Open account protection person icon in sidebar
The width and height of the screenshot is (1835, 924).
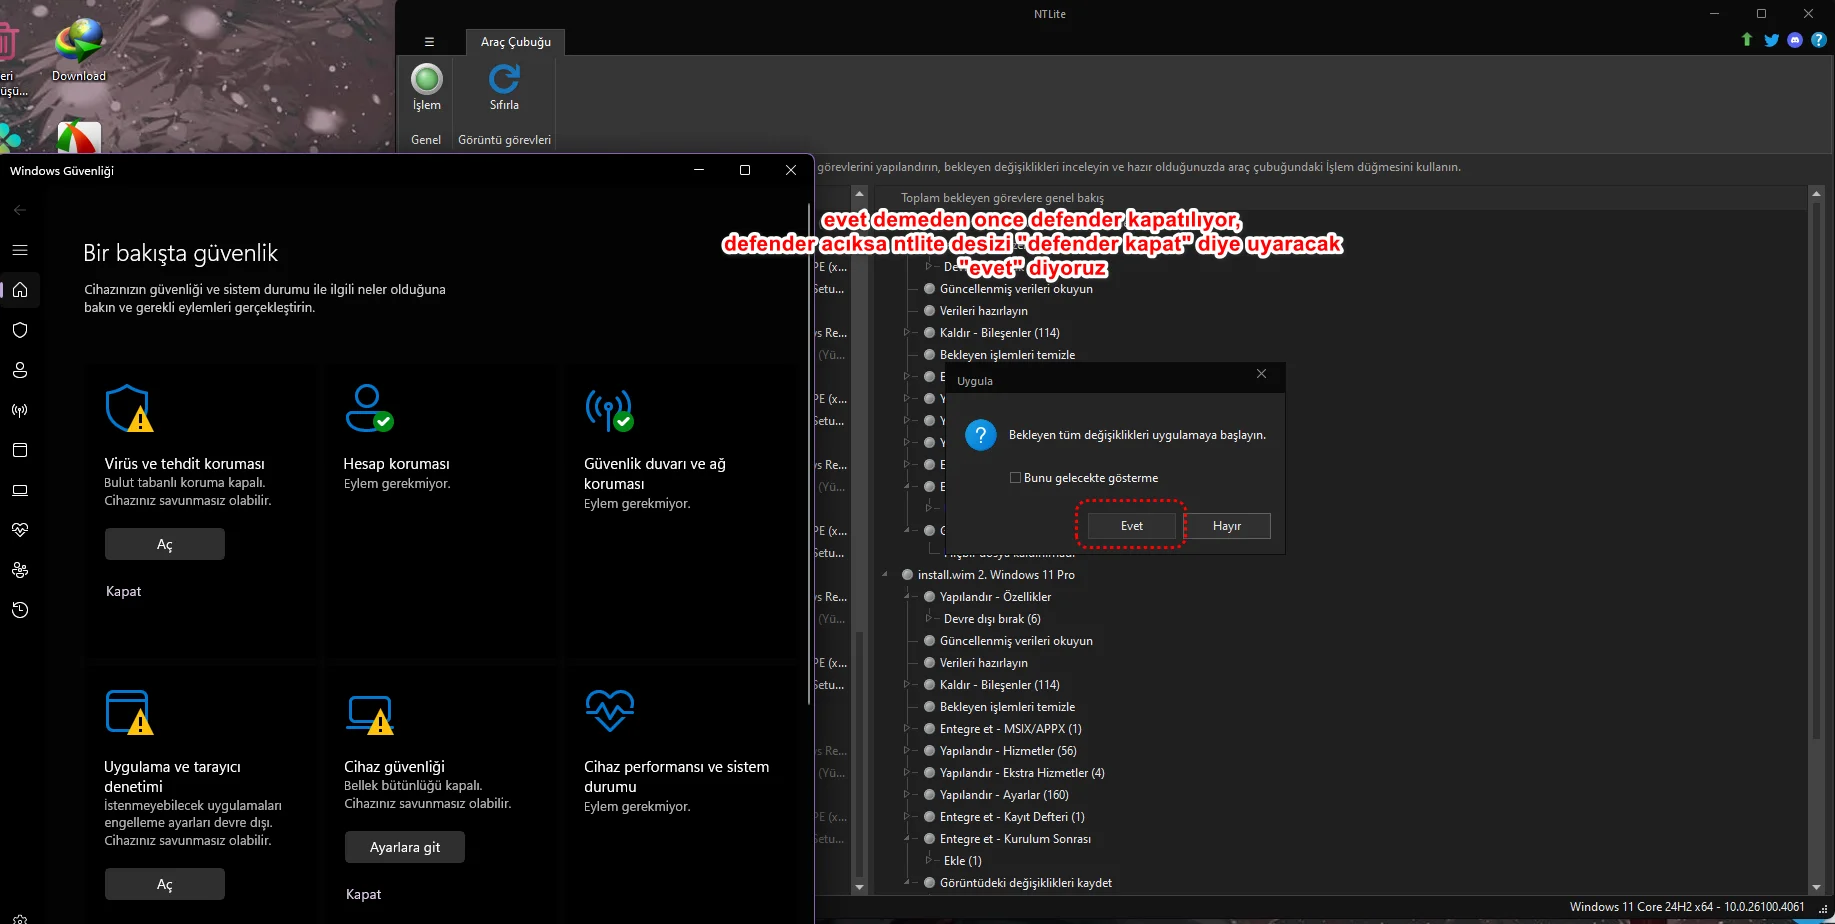(x=20, y=370)
